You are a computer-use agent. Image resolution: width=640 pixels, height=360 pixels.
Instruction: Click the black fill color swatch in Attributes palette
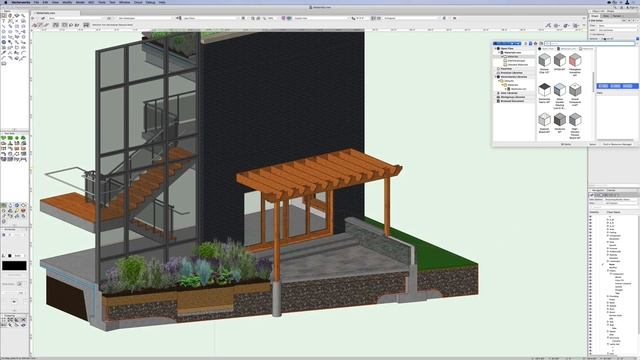[14, 266]
